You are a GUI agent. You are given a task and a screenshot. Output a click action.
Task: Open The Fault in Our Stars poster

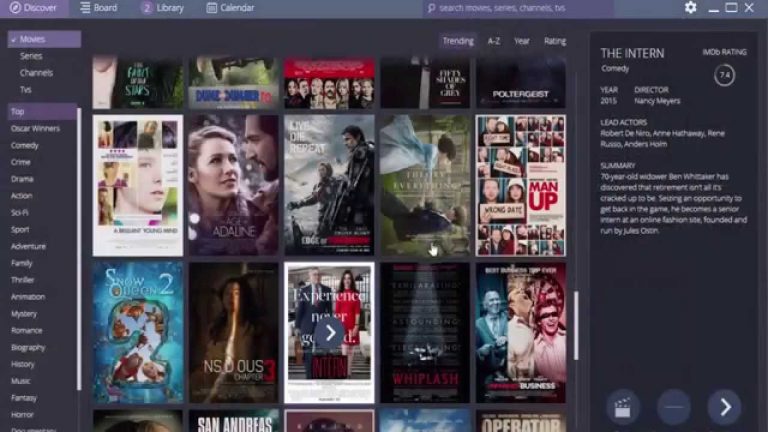[x=138, y=82]
